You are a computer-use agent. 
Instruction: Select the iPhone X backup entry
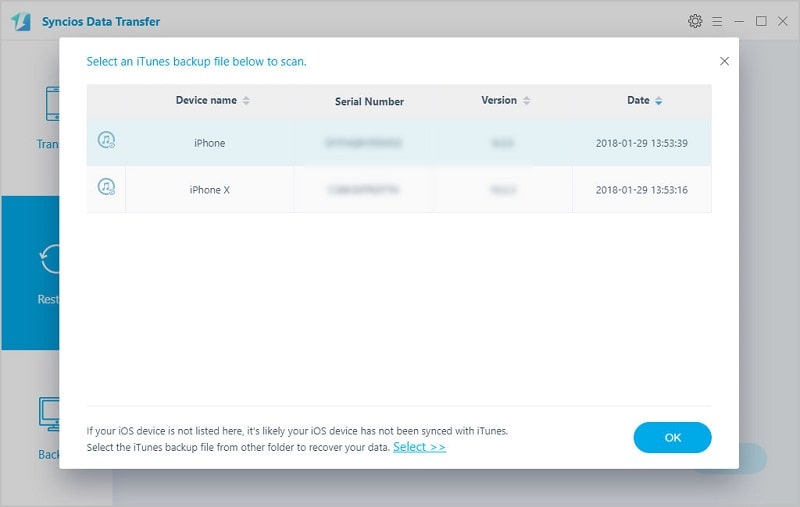point(399,189)
